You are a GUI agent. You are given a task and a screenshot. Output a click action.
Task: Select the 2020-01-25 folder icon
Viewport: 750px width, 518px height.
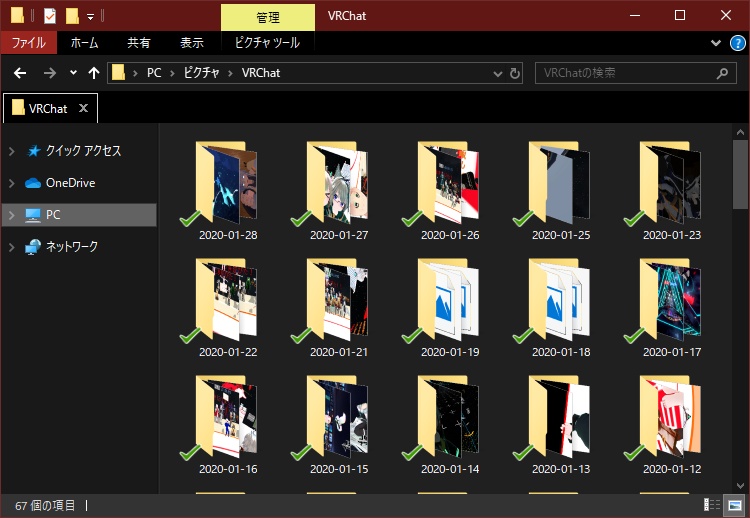click(x=559, y=183)
